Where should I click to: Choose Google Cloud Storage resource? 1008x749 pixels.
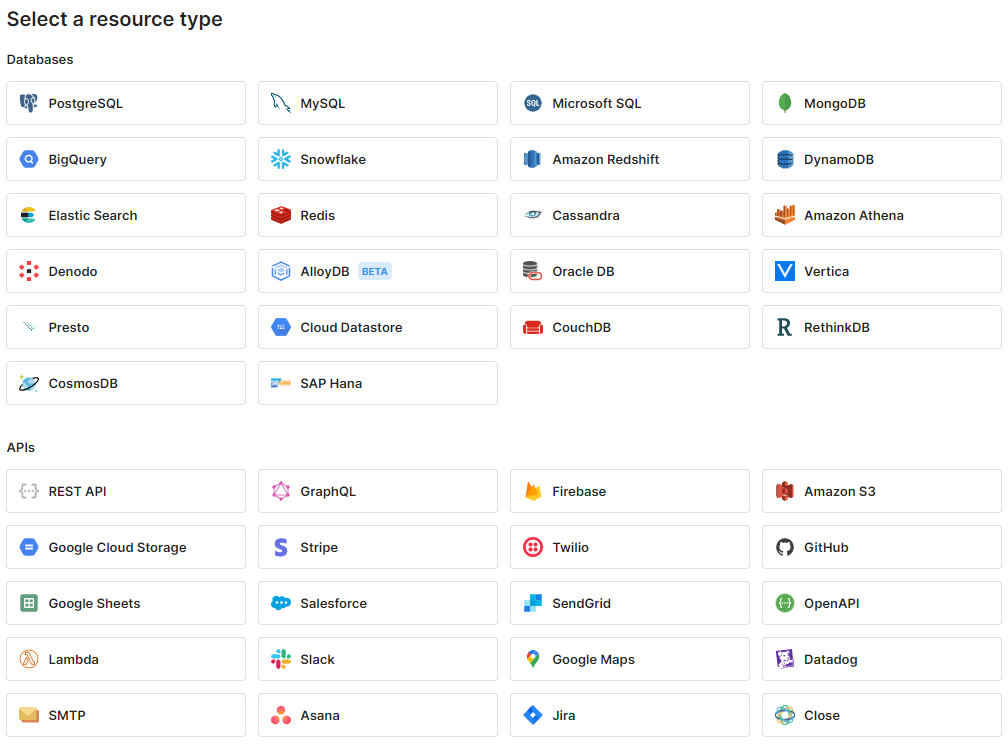click(126, 546)
